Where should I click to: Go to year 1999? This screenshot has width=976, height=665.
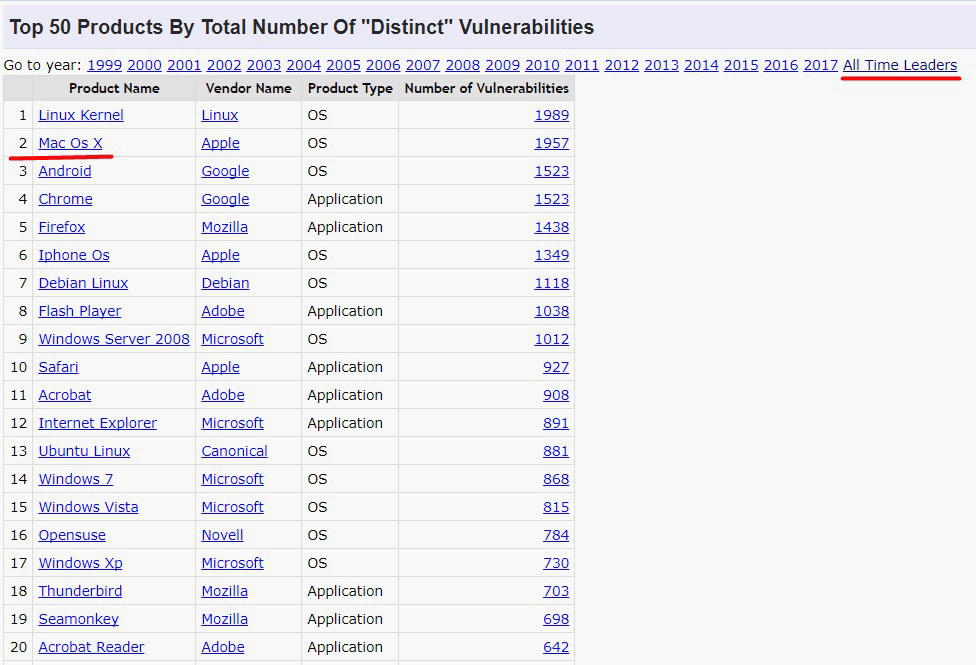coord(104,65)
